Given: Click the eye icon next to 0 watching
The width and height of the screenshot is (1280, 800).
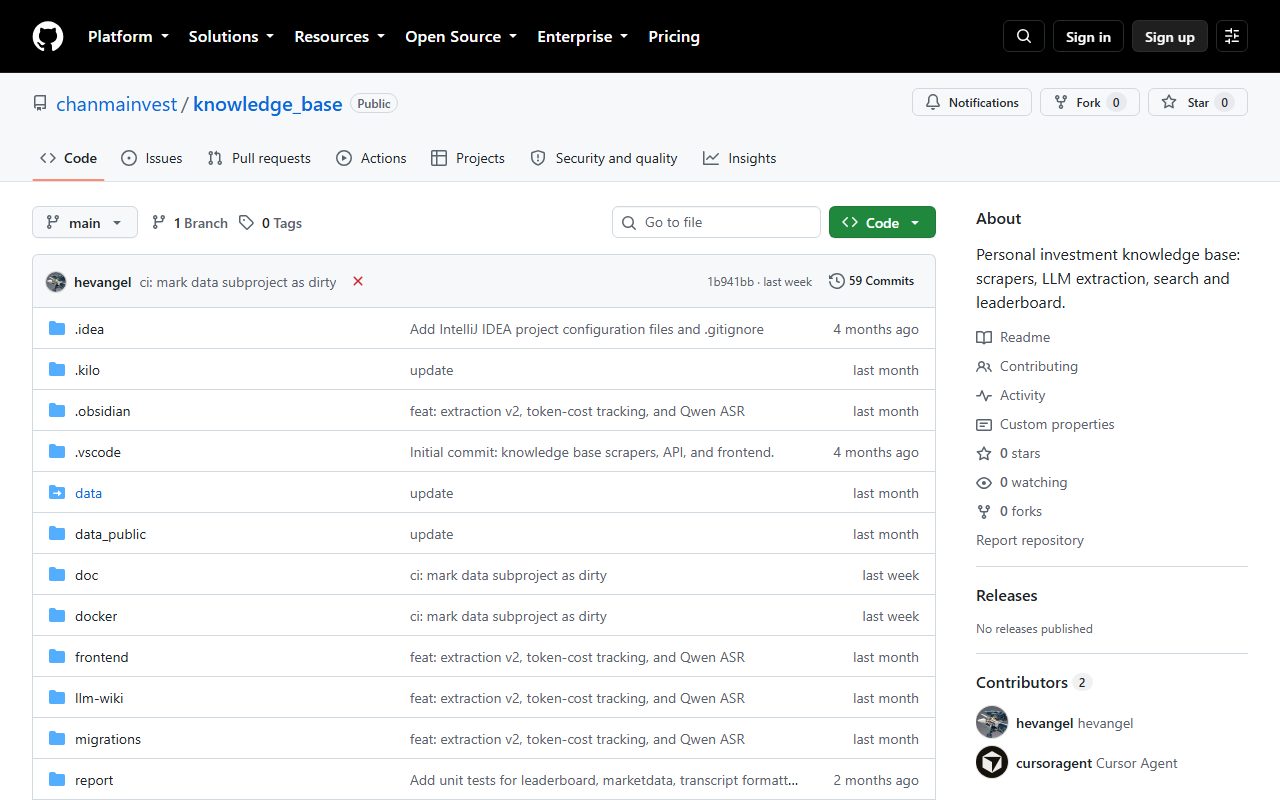Looking at the screenshot, I should tap(984, 482).
